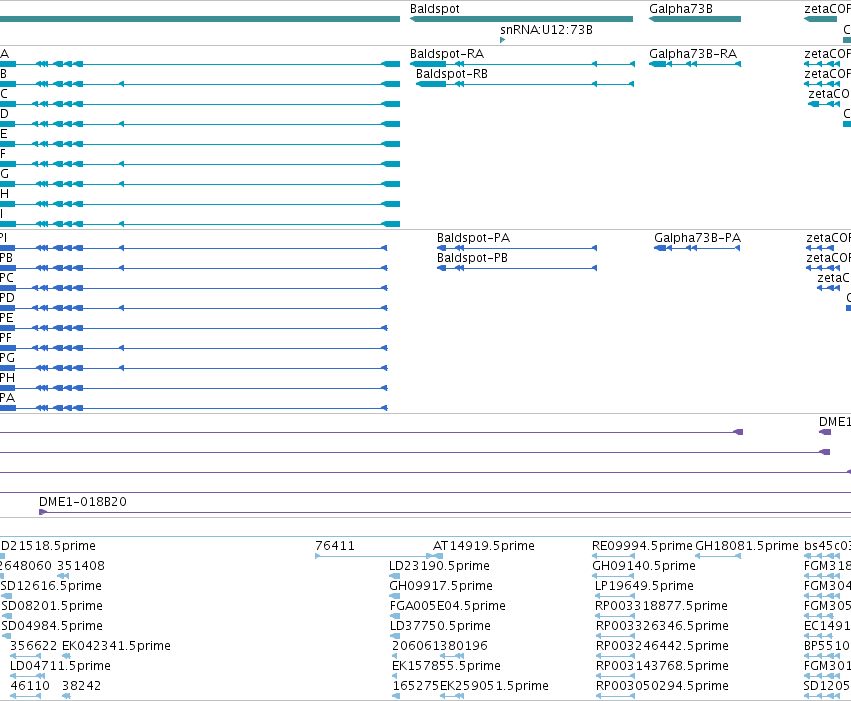Select EST LD04711.5prime
Image resolution: width=851 pixels, height=701 pixels.
click(60, 666)
